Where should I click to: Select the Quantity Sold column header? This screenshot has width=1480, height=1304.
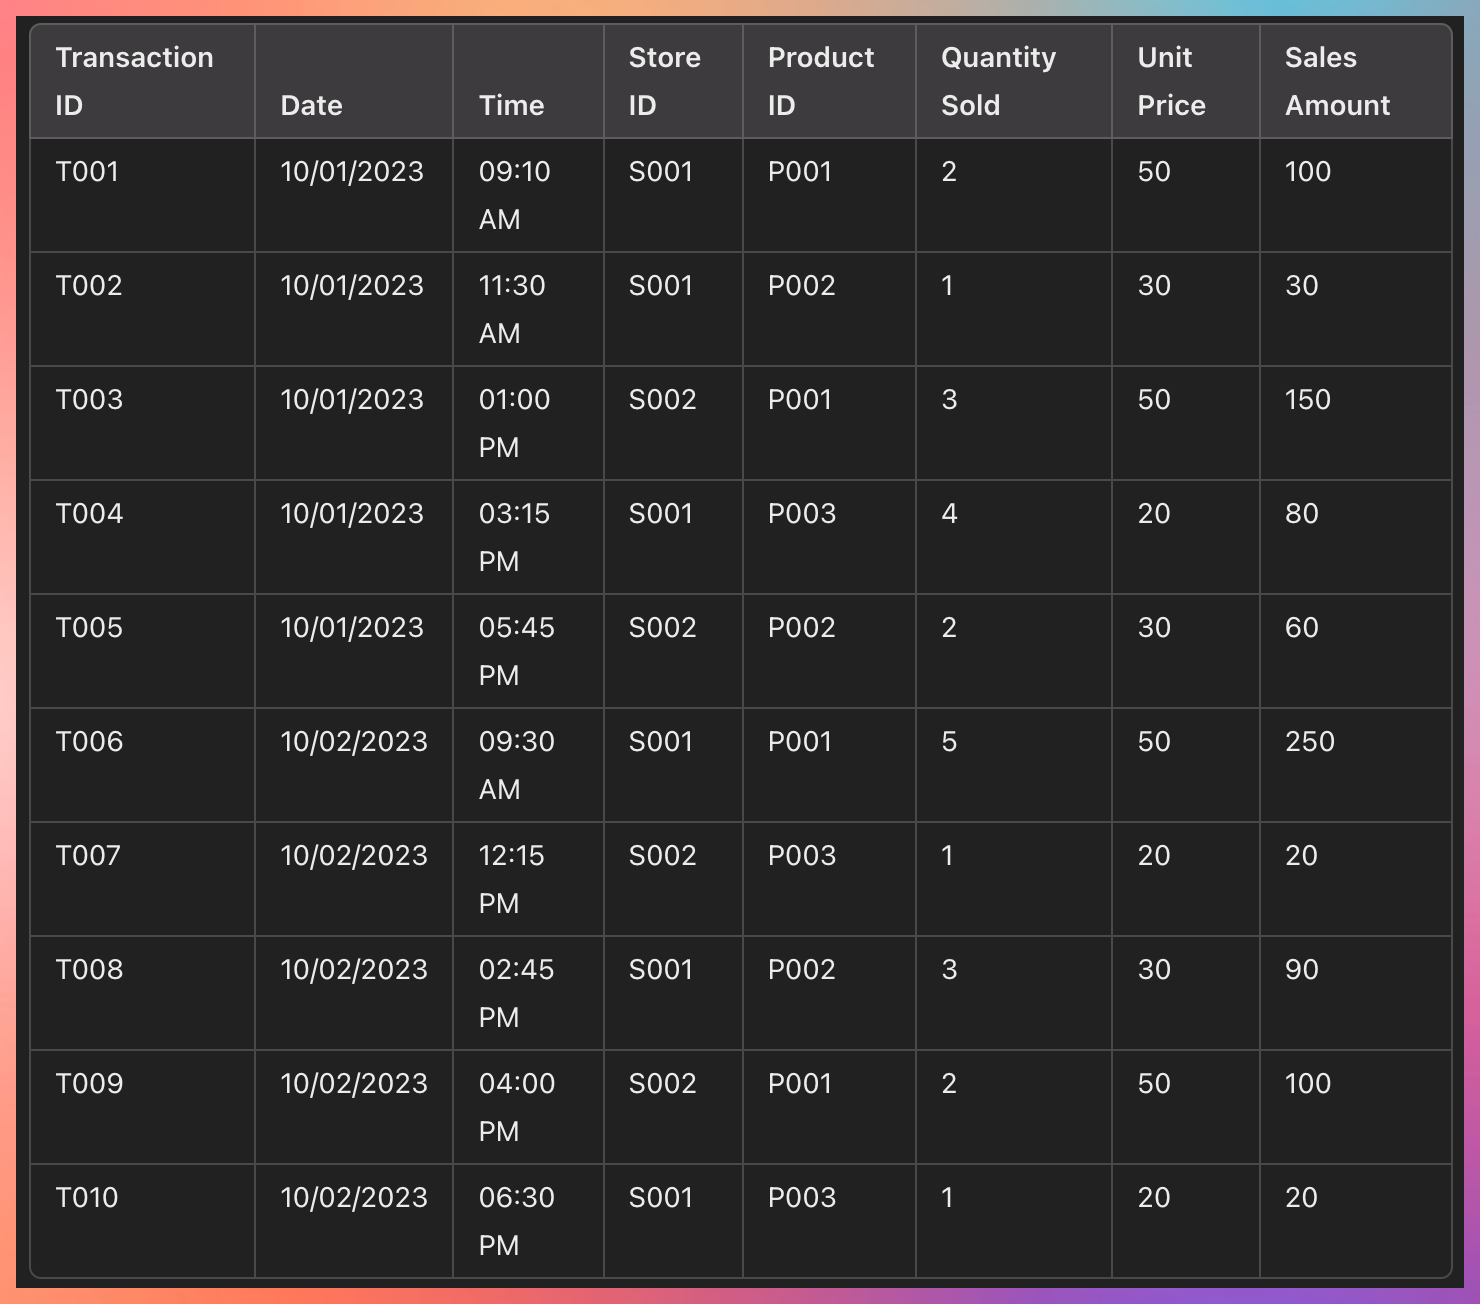coord(998,81)
